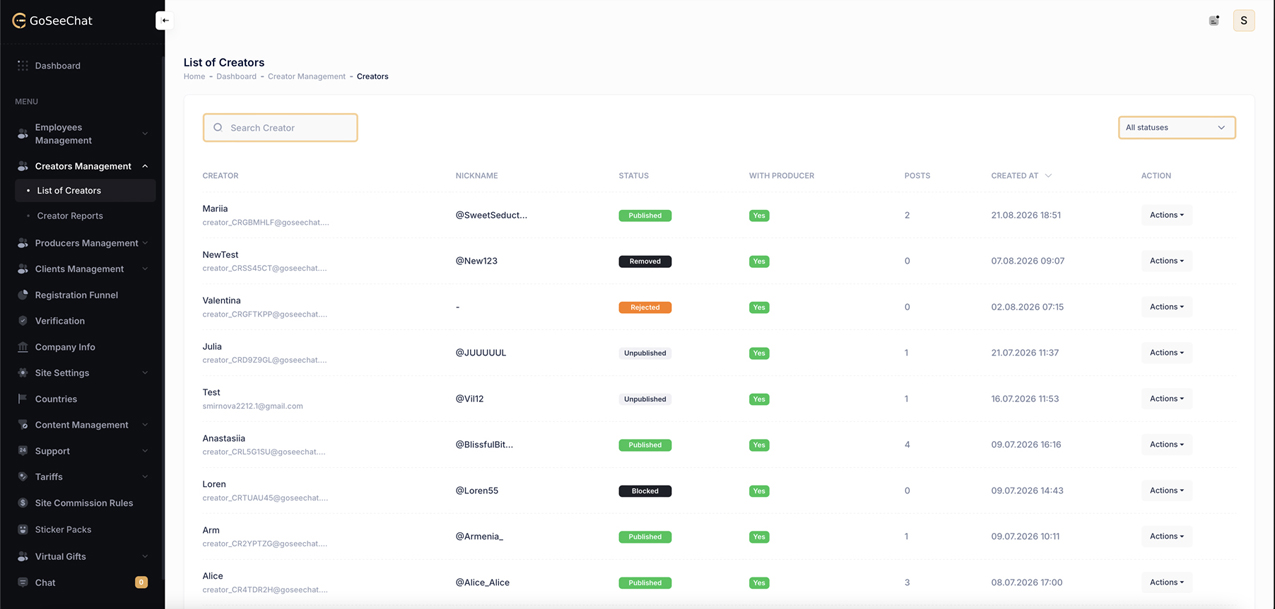Viewport: 1275px width, 609px height.
Task: Select Creator Reports in the sidebar
Action: tap(70, 216)
